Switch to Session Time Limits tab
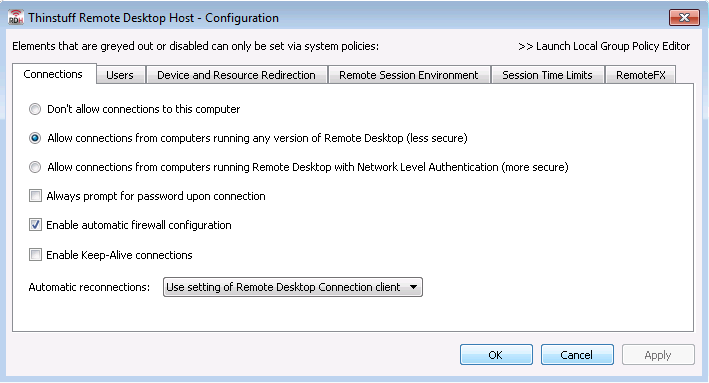This screenshot has width=709, height=383. click(x=547, y=75)
